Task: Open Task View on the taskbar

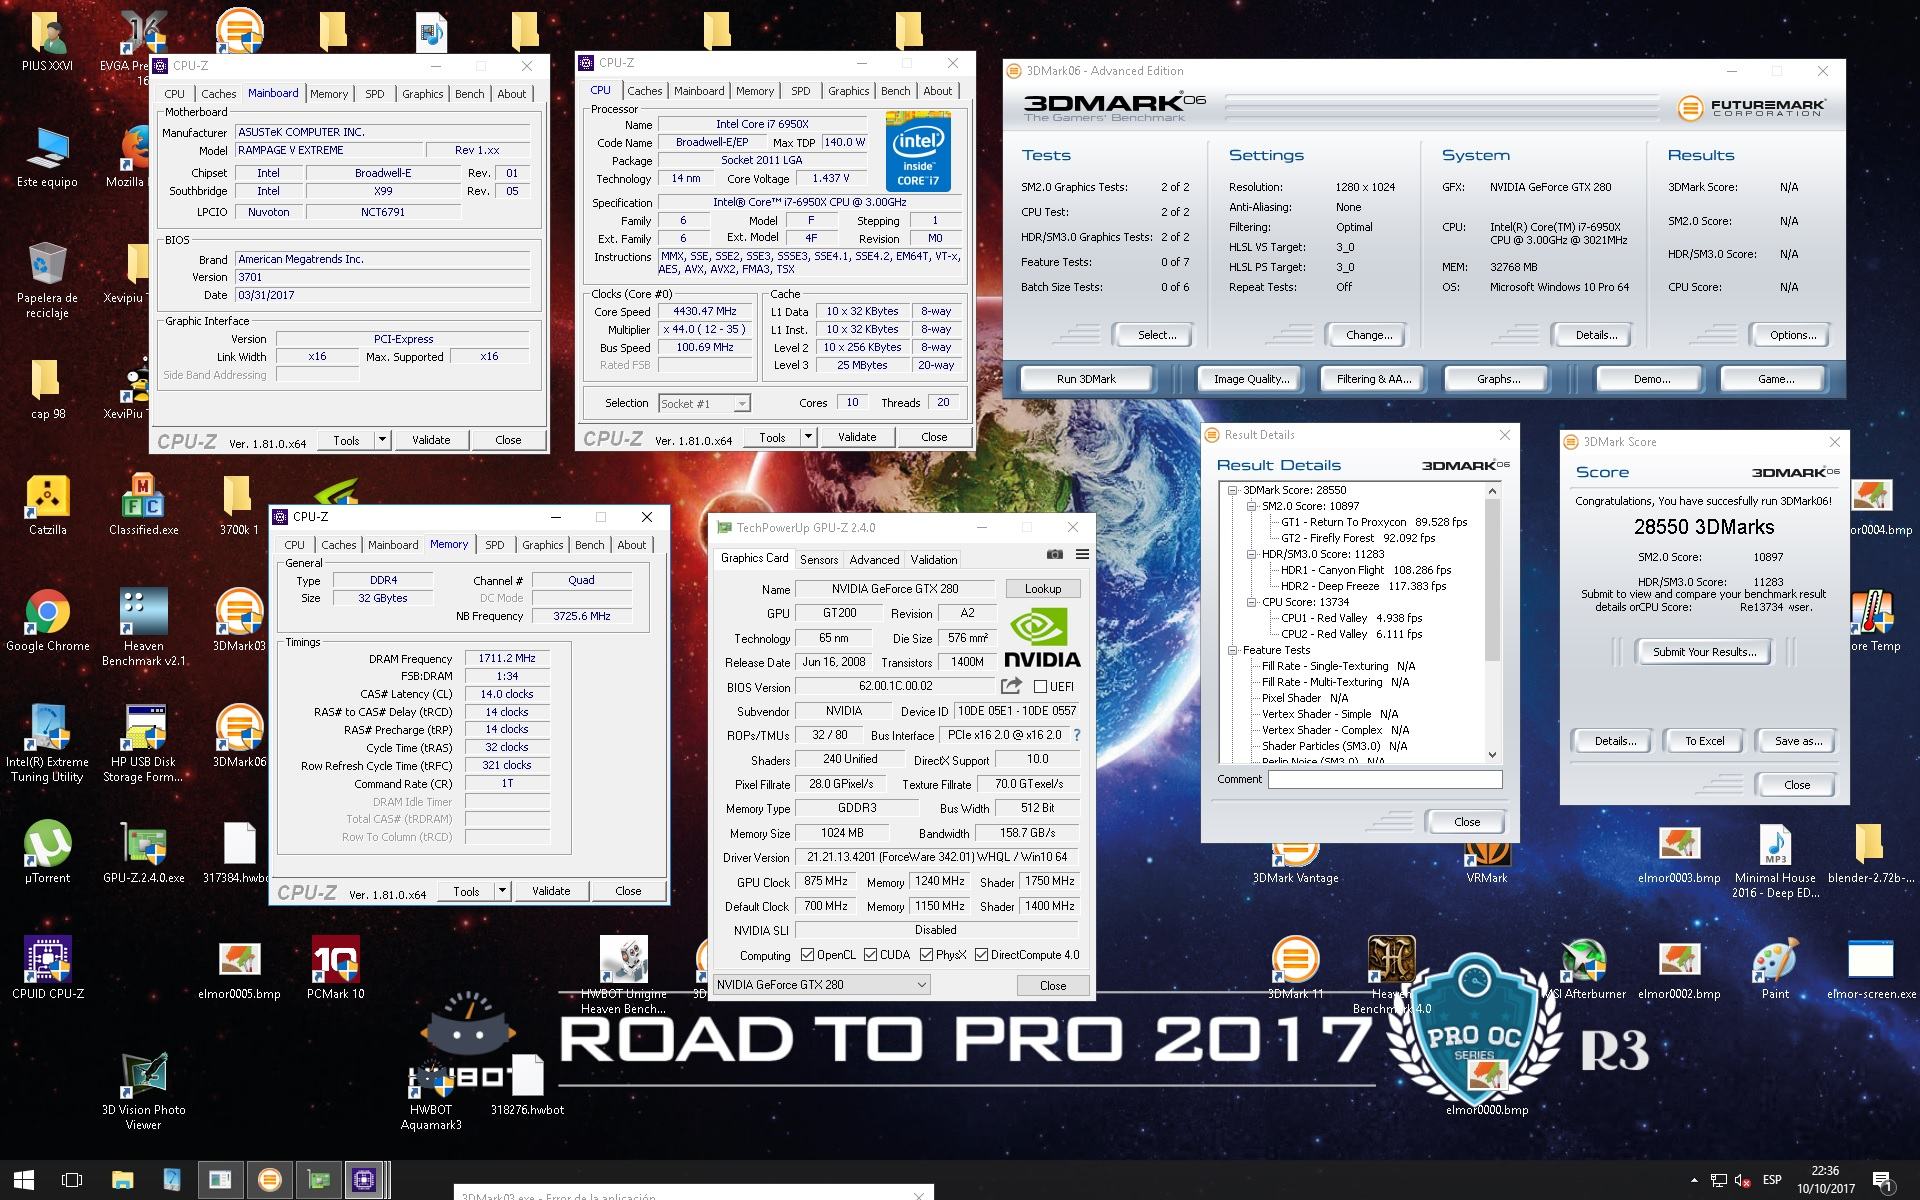Action: point(72,1180)
